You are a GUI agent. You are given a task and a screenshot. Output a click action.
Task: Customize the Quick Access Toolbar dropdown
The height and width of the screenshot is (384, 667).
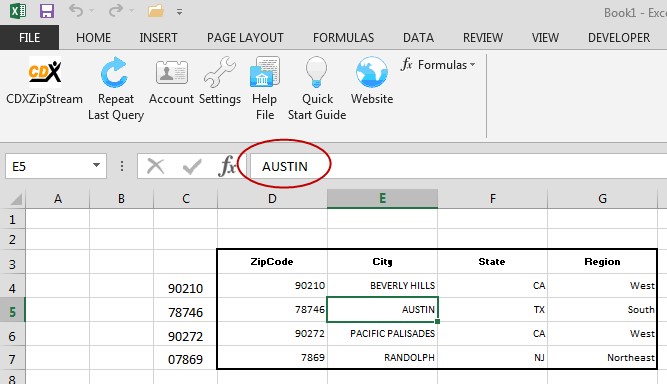(x=180, y=12)
